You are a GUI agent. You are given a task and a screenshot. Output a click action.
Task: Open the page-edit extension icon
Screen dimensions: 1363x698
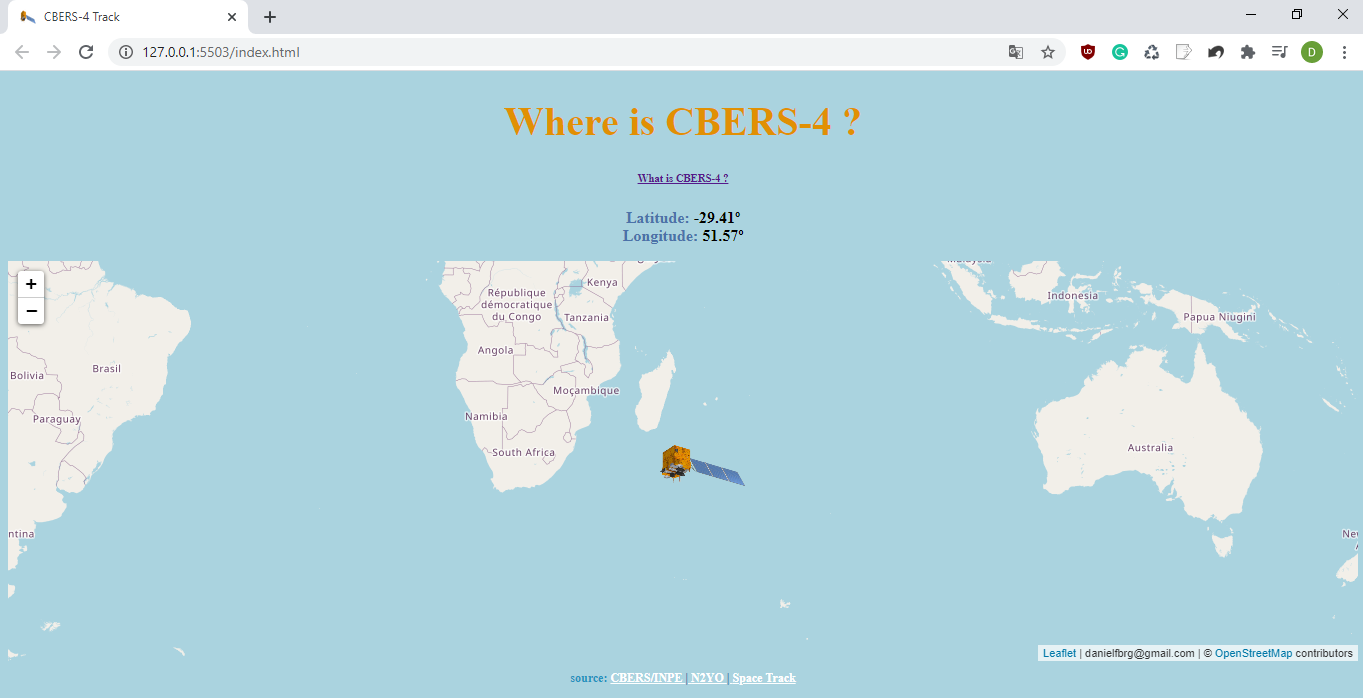1184,52
